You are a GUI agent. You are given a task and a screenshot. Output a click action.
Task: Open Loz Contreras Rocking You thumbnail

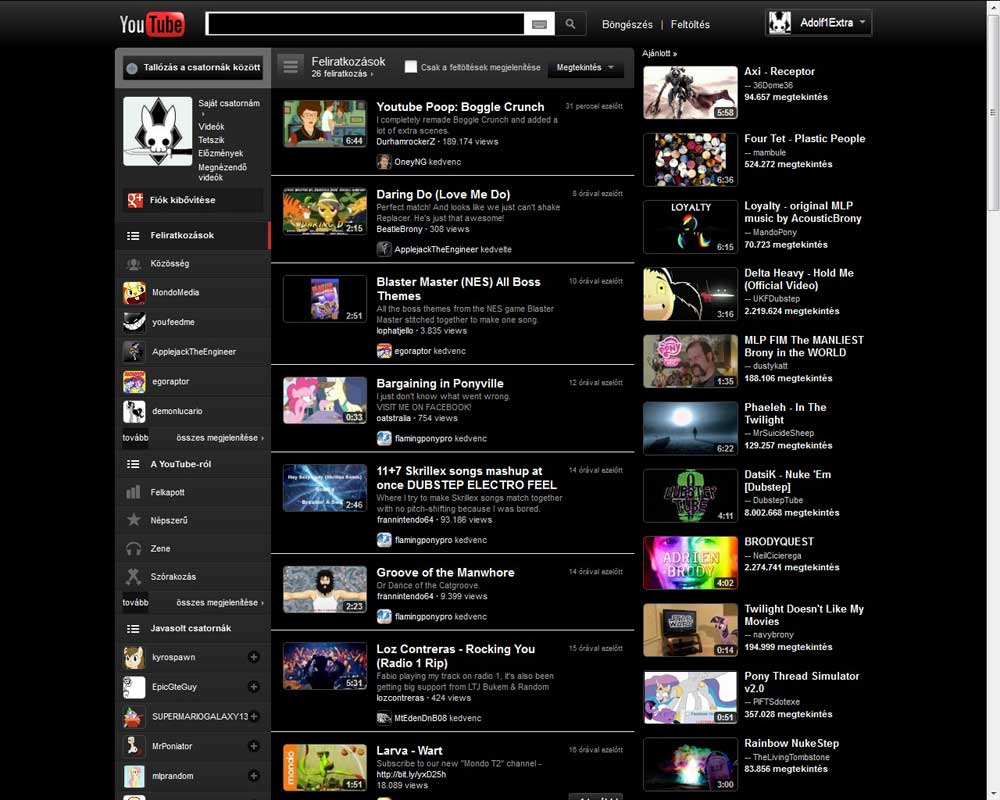click(325, 666)
